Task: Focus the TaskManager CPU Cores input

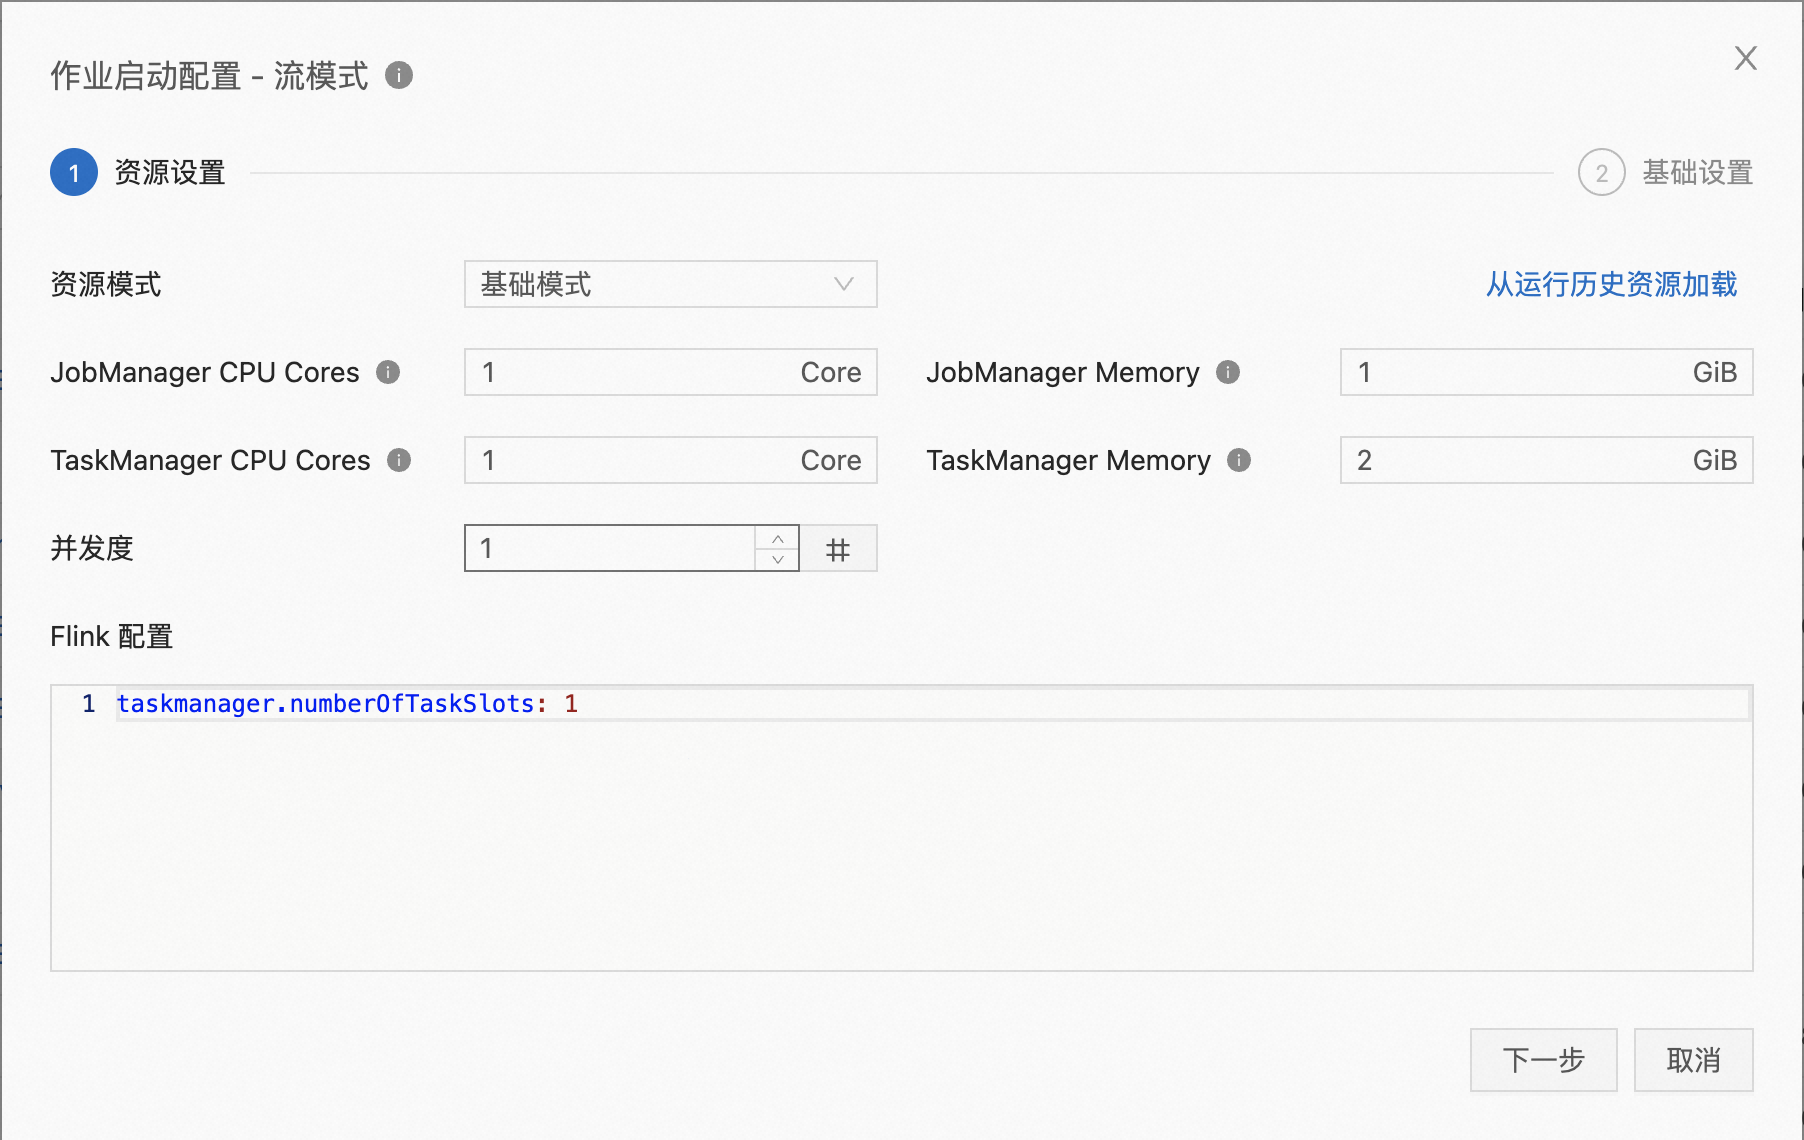Action: point(630,461)
